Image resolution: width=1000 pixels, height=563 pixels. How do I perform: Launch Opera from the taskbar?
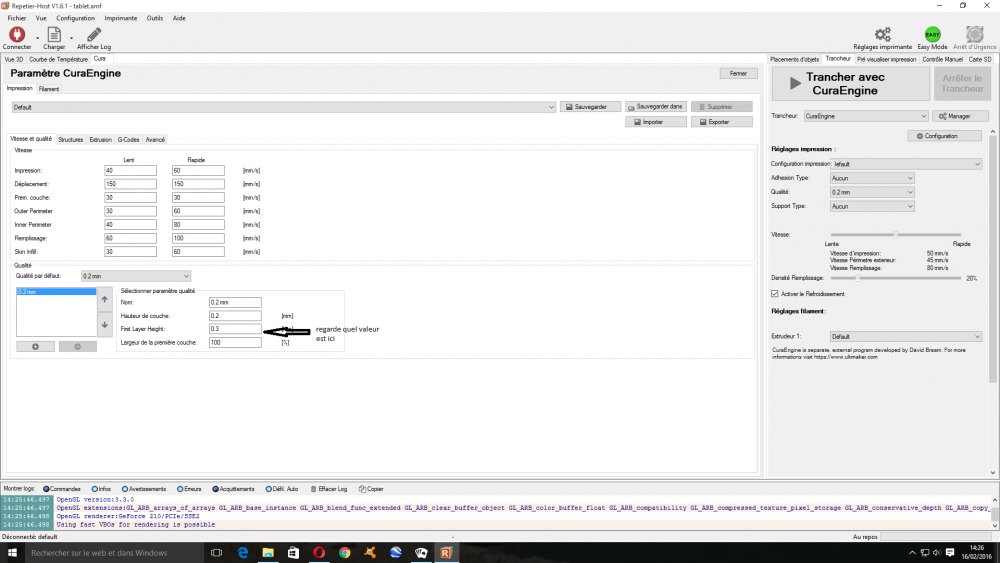tap(319, 553)
